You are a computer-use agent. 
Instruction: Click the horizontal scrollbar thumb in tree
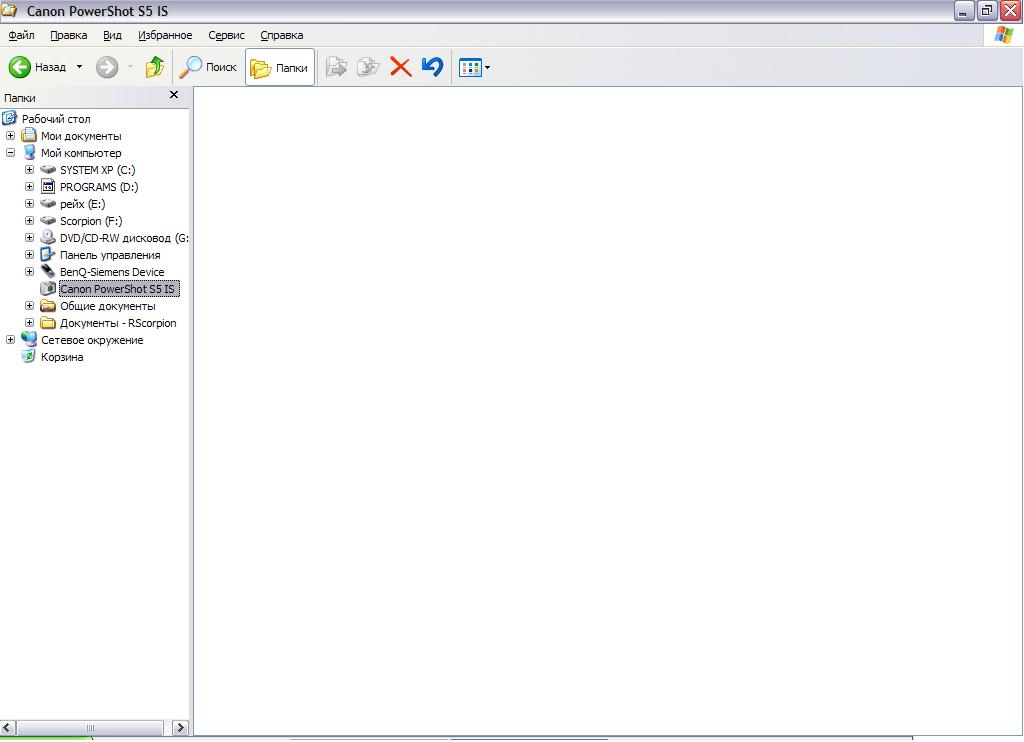(x=89, y=728)
